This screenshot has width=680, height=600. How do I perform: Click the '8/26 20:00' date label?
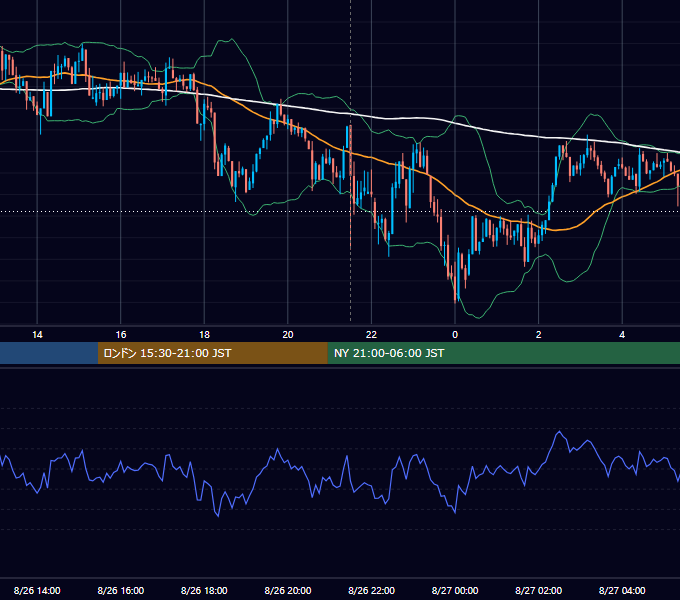coord(288,590)
